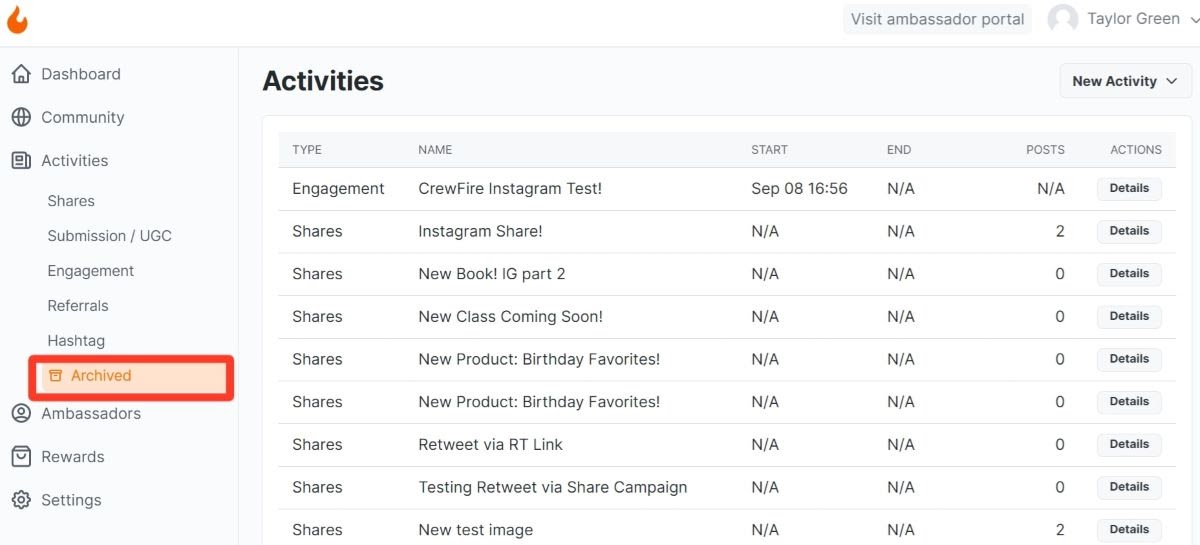Open Ambassadors via the person icon
Viewport: 1200px width, 545px height.
click(x=21, y=413)
